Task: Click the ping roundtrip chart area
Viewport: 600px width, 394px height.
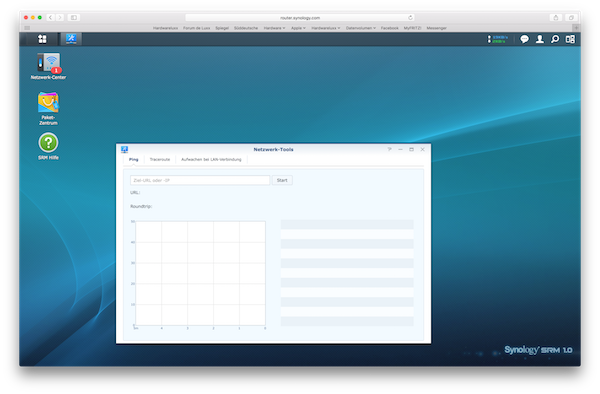Action: coord(201,273)
